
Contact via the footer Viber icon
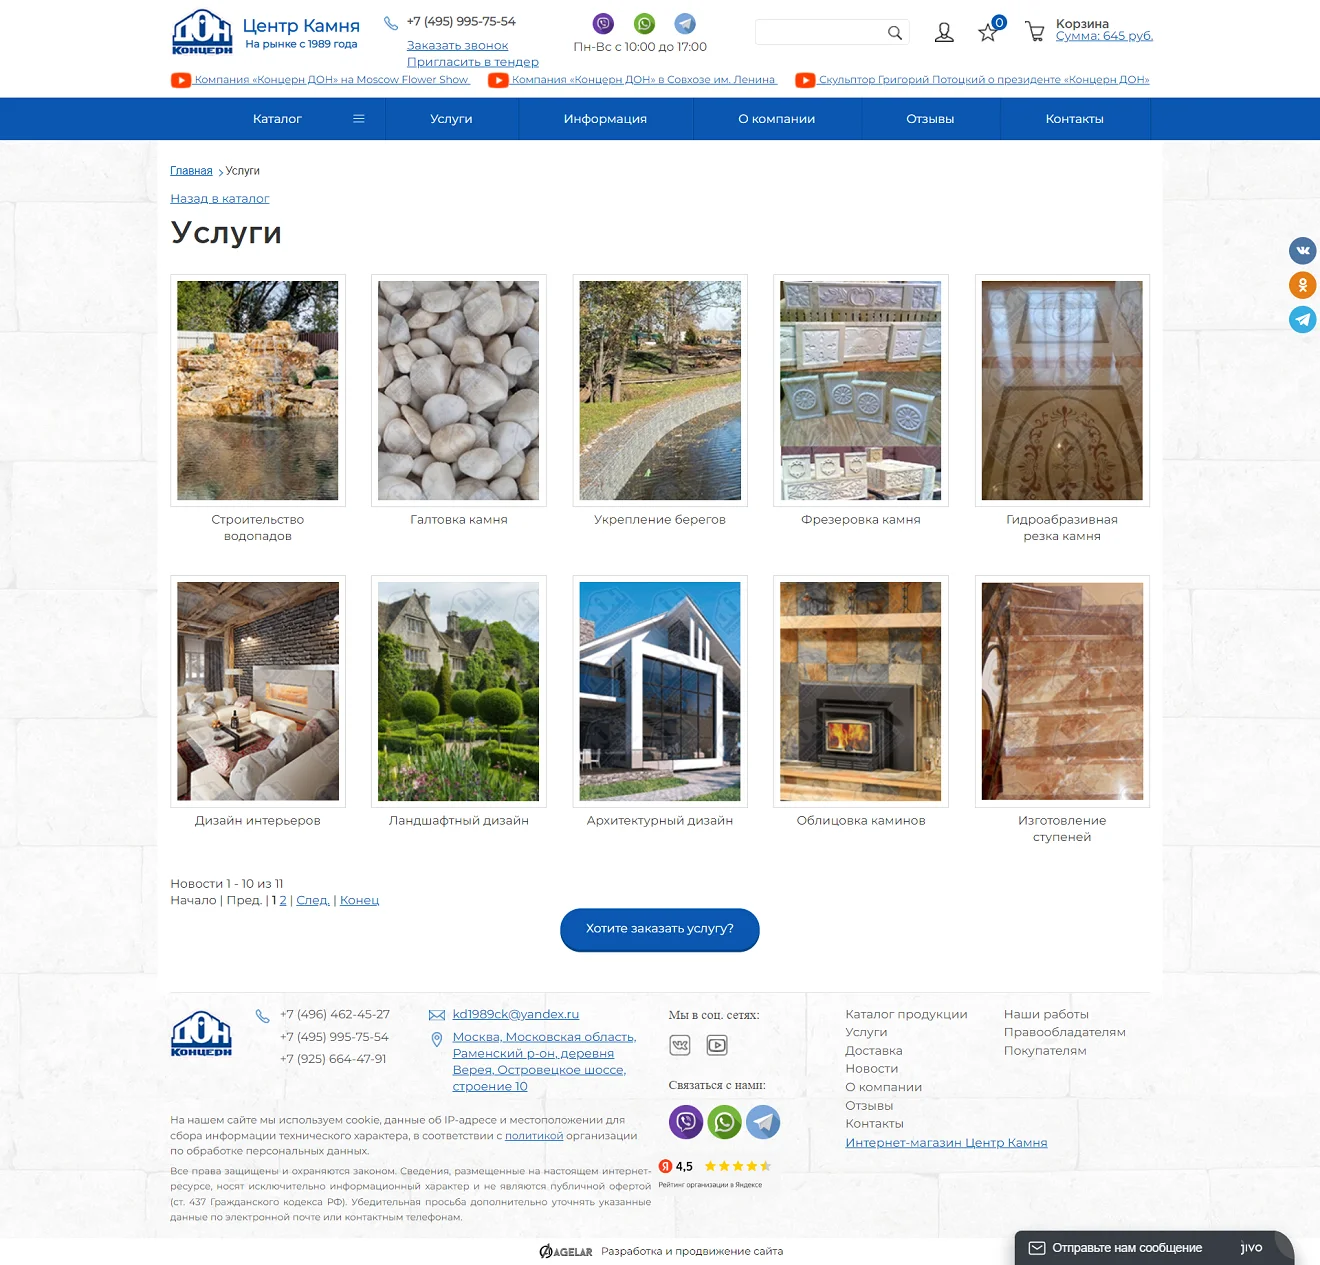coord(686,1122)
